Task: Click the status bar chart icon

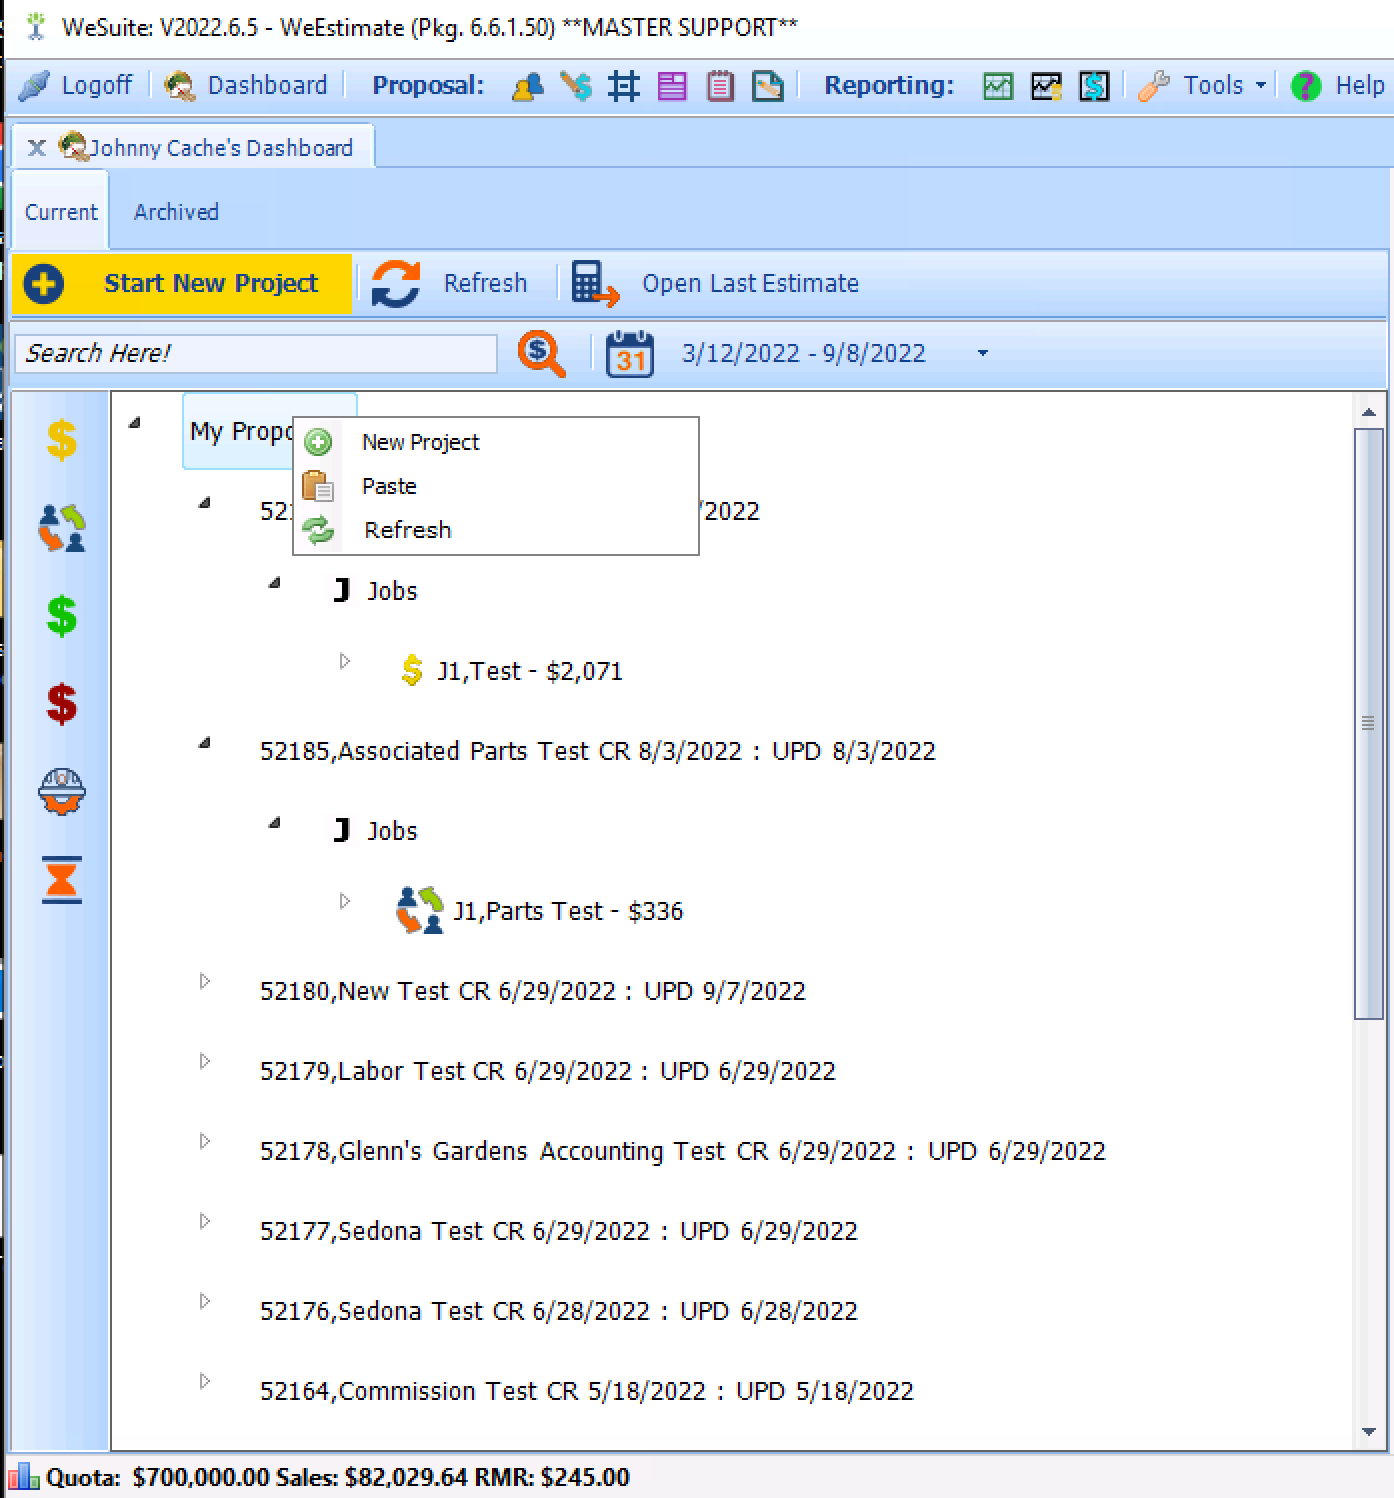Action: coord(22,1477)
